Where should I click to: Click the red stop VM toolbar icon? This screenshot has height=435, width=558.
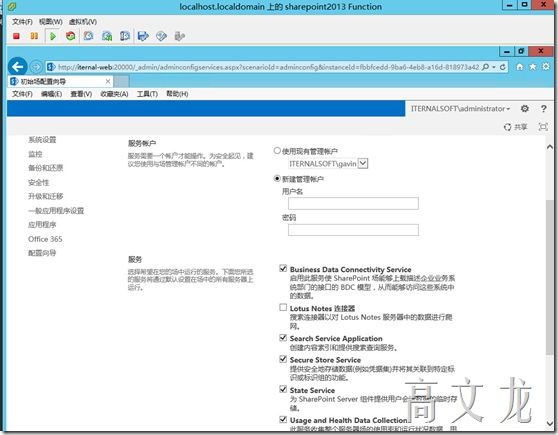[x=16, y=36]
